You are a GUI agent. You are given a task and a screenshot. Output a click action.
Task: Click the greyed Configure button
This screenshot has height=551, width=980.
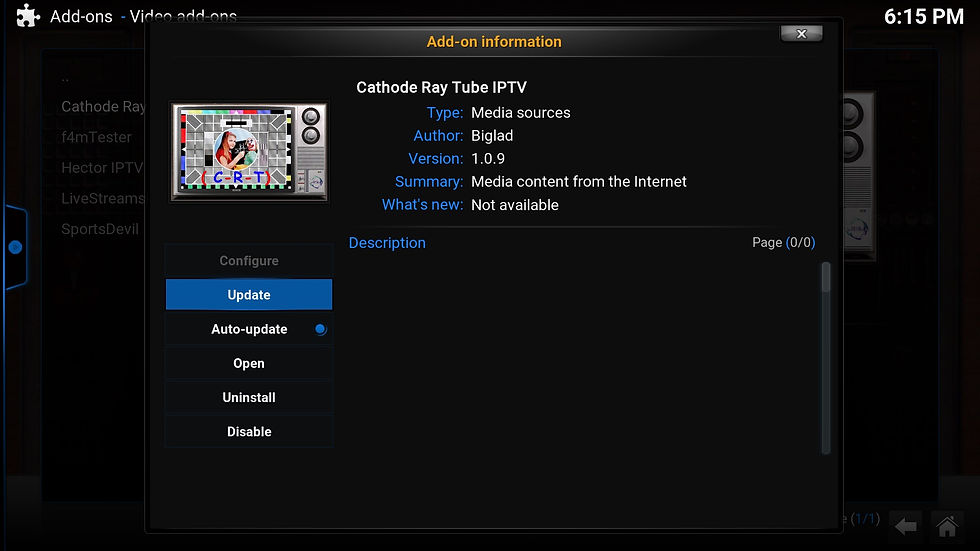point(249,261)
